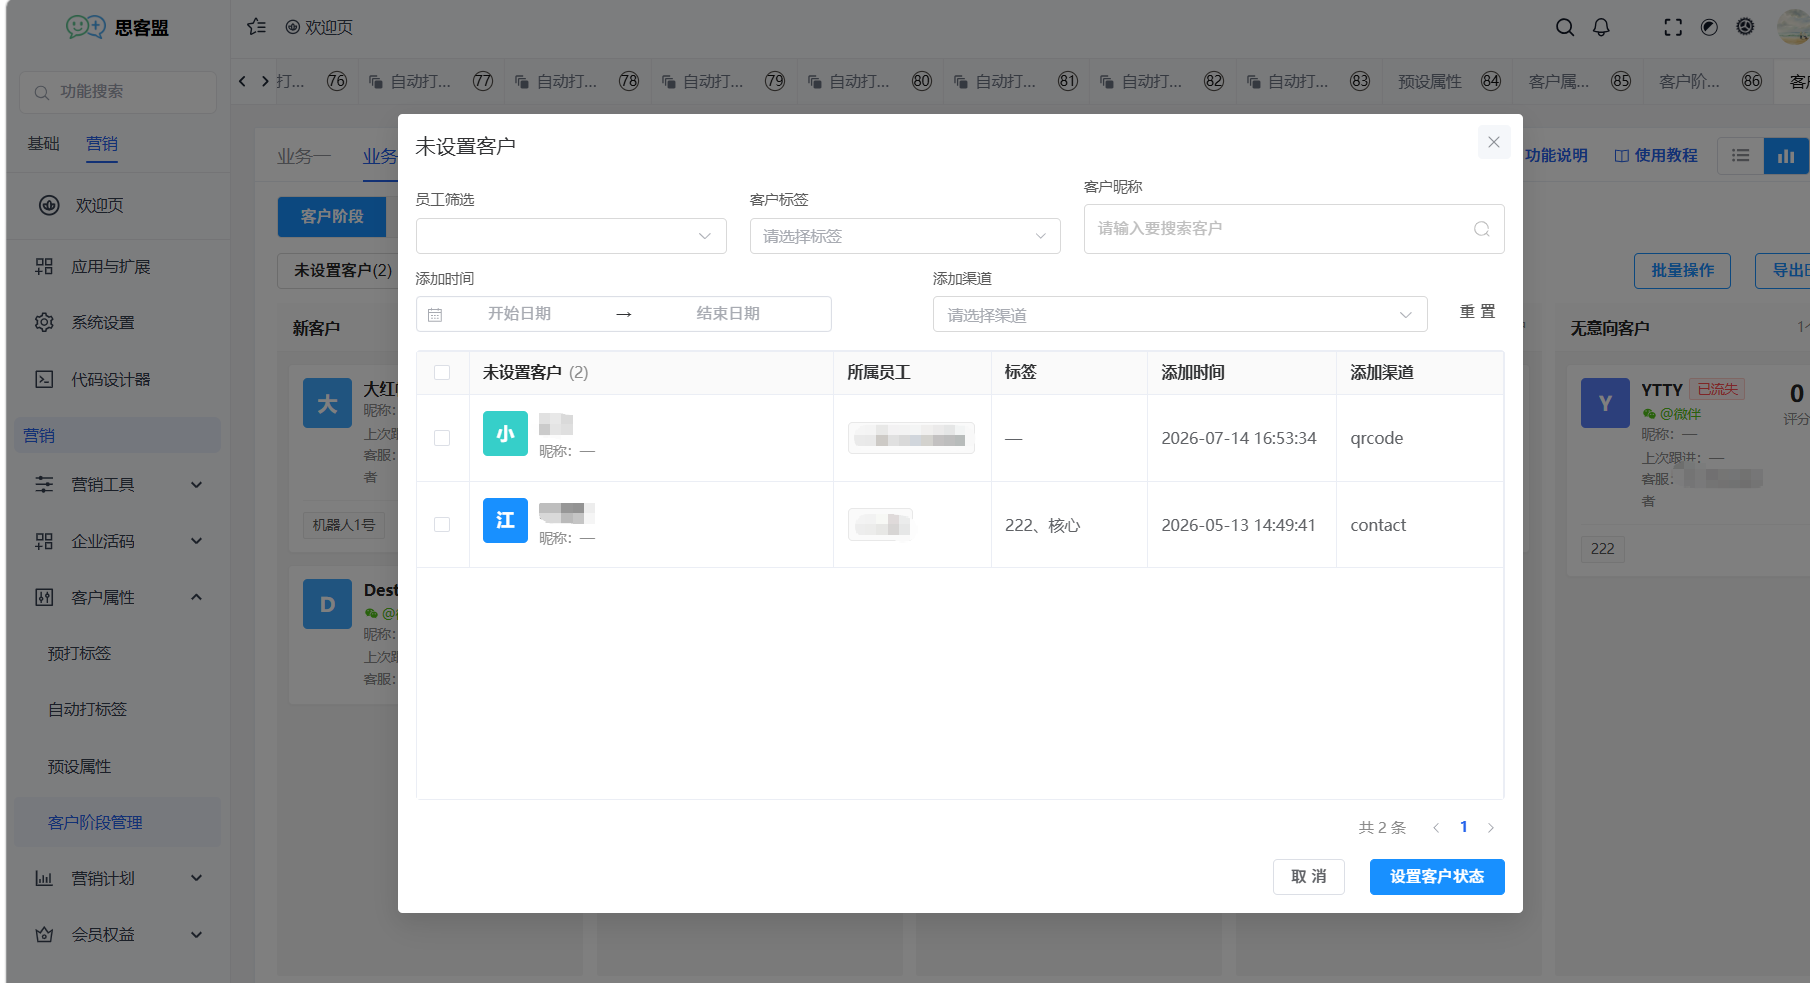The height and width of the screenshot is (983, 1810).
Task: Click the 营销计划 chart icon
Action: [x=44, y=878]
